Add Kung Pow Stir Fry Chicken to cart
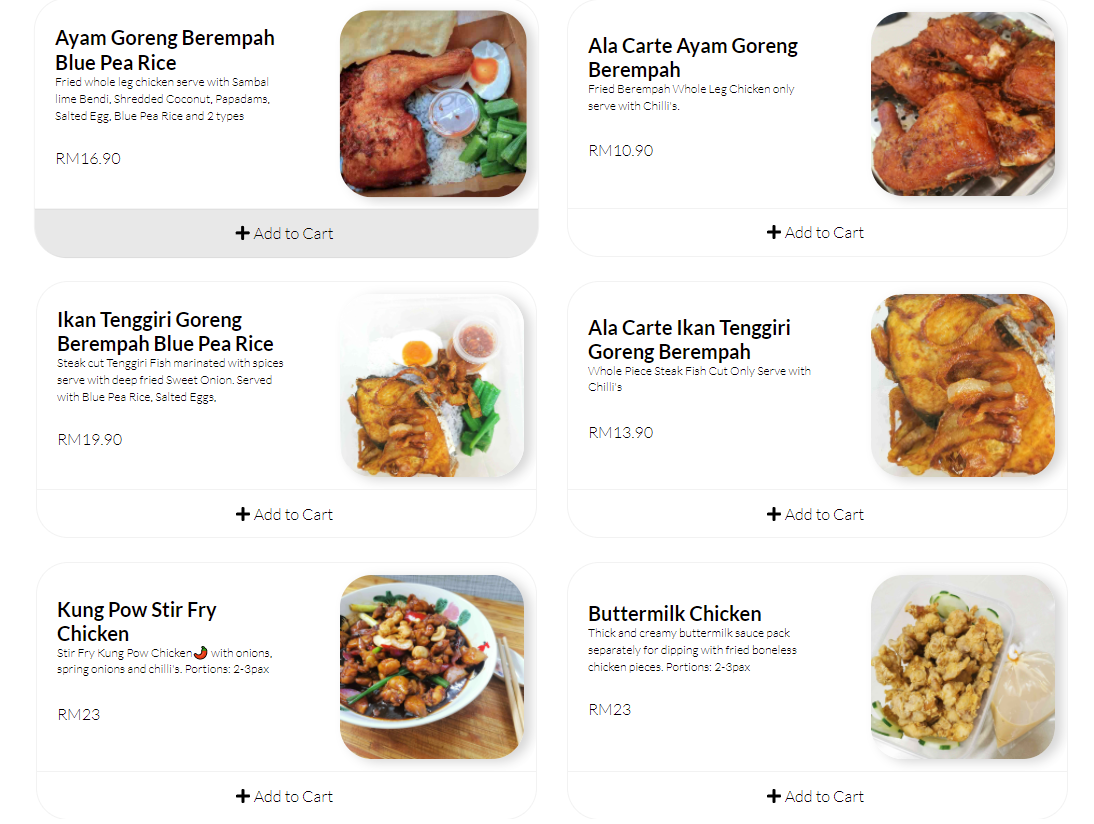 click(286, 796)
